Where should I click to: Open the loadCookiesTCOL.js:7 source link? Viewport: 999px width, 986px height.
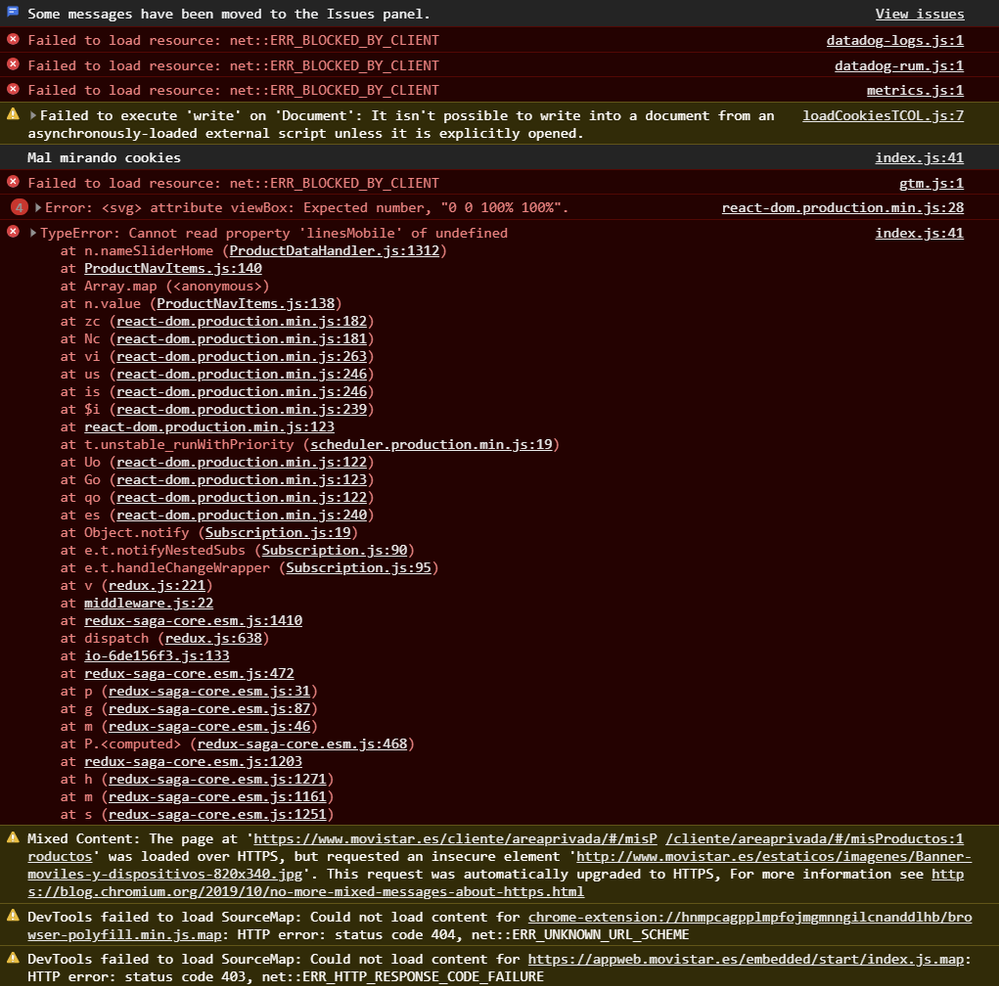[x=883, y=116]
